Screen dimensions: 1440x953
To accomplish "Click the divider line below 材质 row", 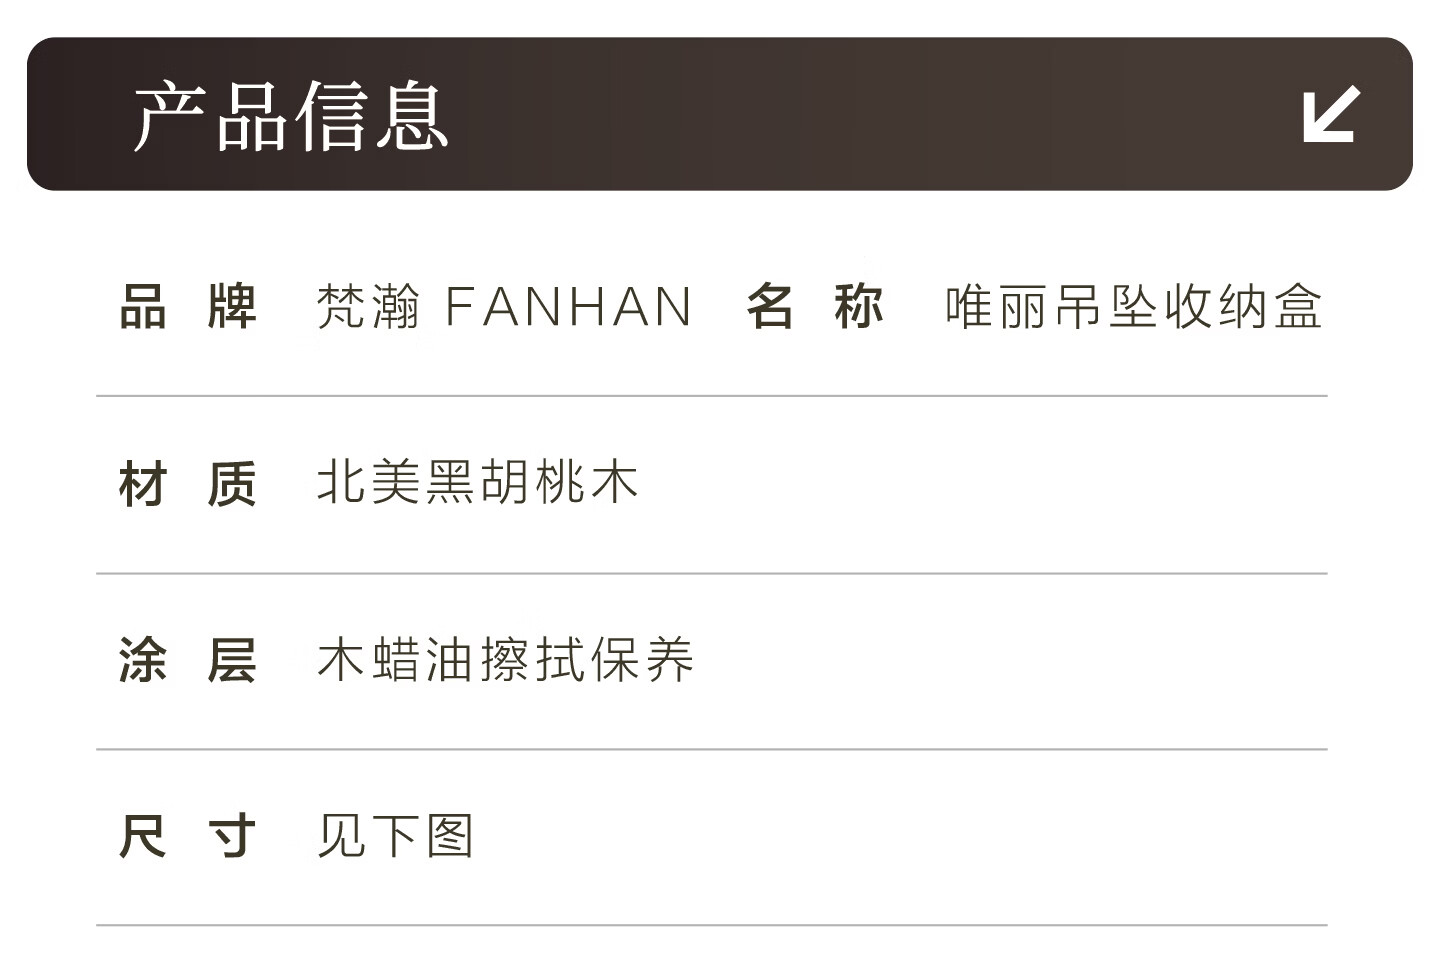I will click(x=711, y=574).
